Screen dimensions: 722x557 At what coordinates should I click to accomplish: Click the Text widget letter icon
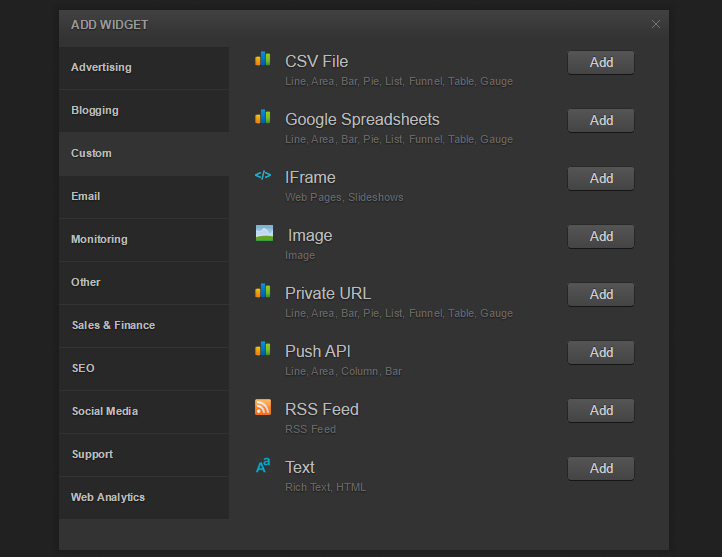pos(263,465)
